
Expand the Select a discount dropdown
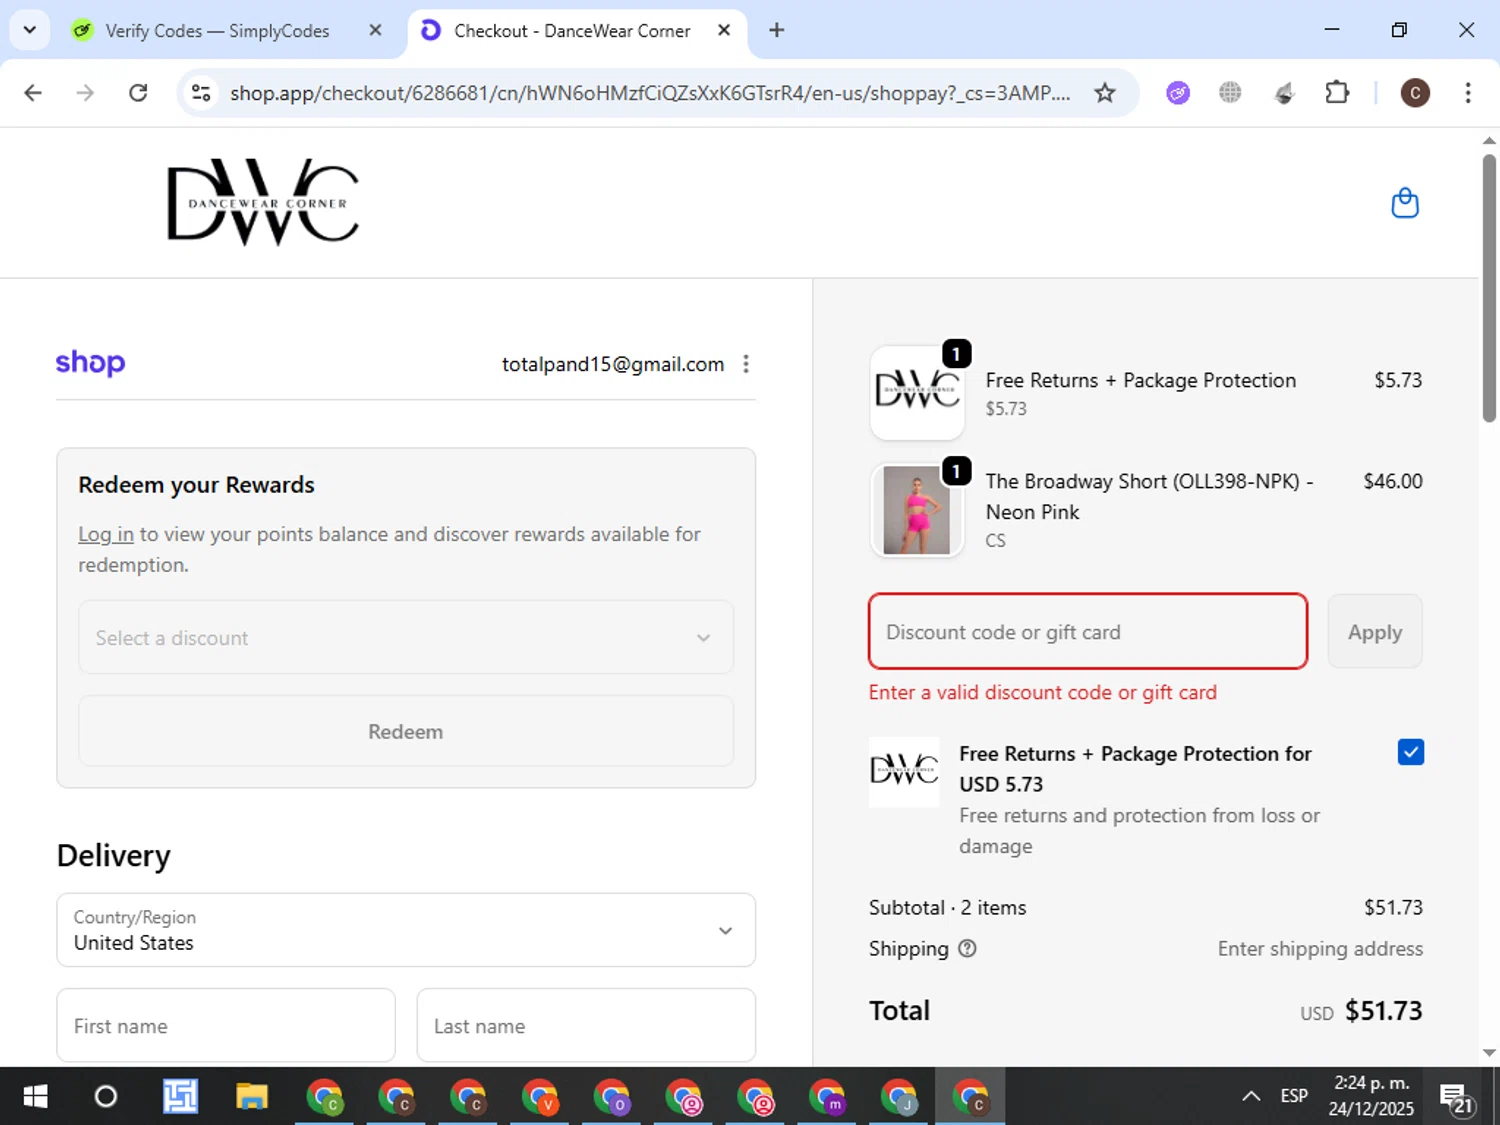tap(406, 637)
